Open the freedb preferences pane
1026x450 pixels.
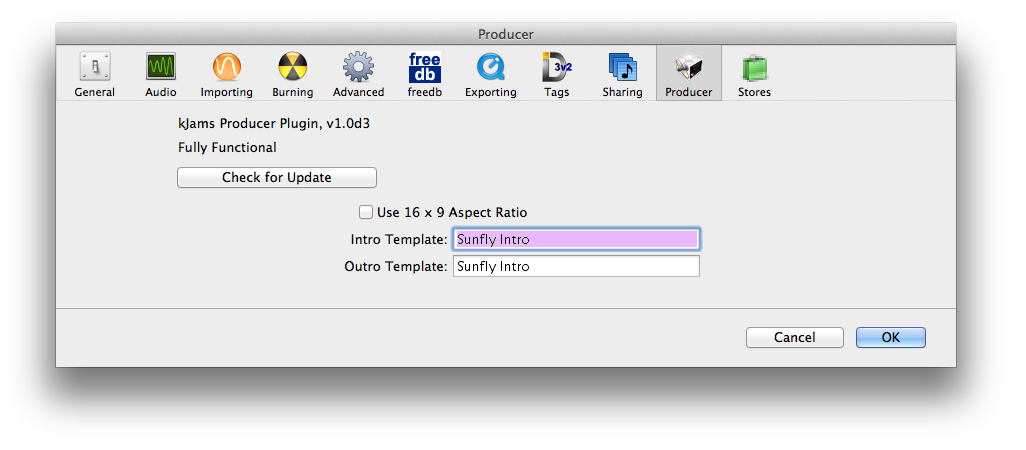tap(425, 75)
